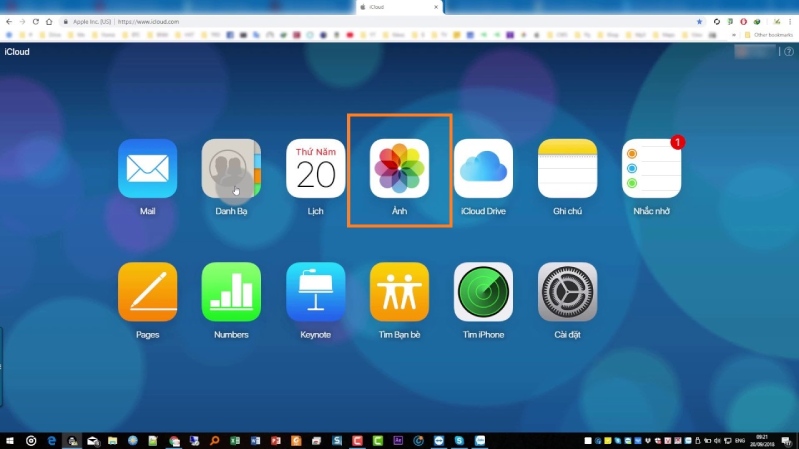Open Danh Bạ contacts app
The height and width of the screenshot is (449, 799).
(231, 169)
